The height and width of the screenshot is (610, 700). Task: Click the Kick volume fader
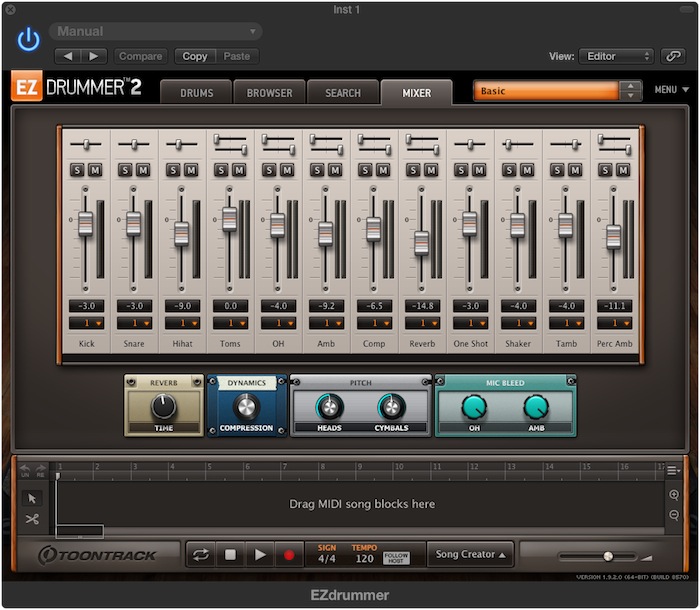[x=85, y=224]
